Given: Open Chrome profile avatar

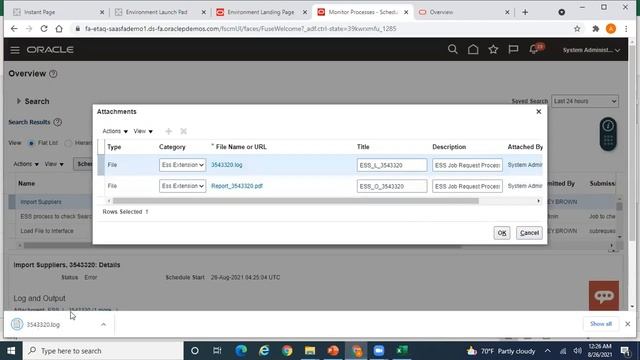Looking at the screenshot, I should pyautogui.click(x=611, y=29).
